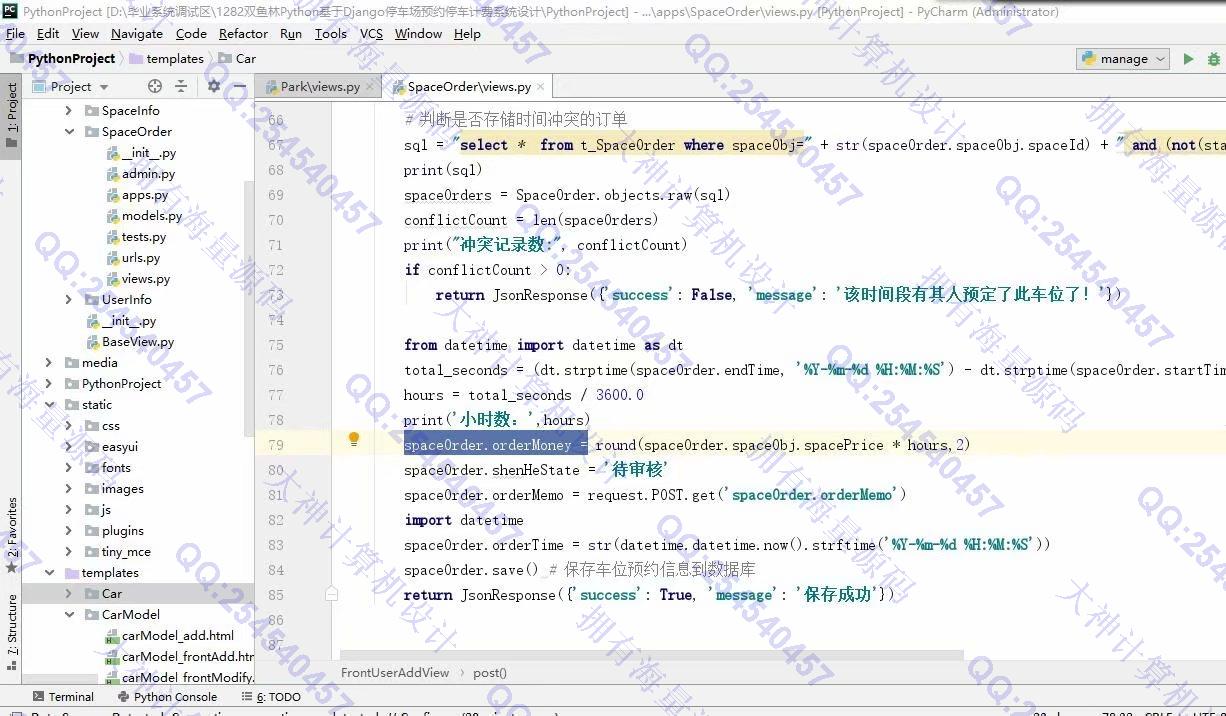Open the Project view selector dropdown

tap(70, 86)
